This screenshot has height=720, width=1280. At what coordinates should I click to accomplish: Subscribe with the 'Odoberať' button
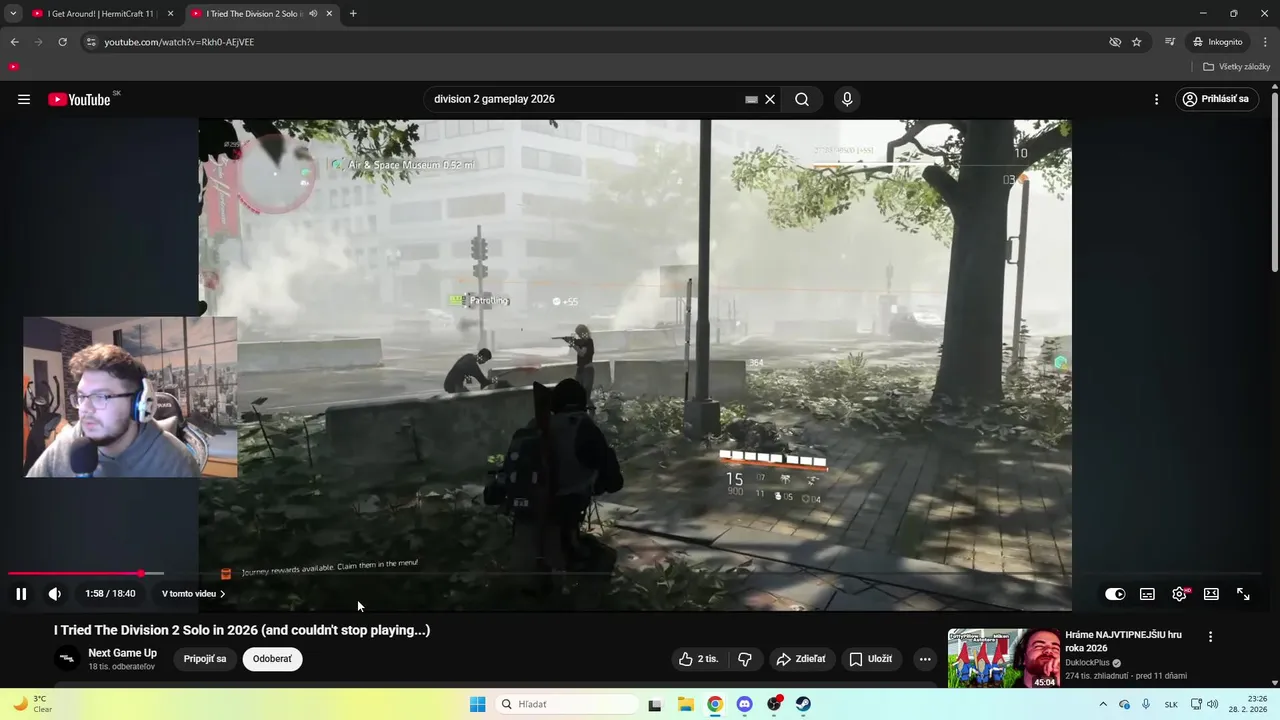click(272, 659)
